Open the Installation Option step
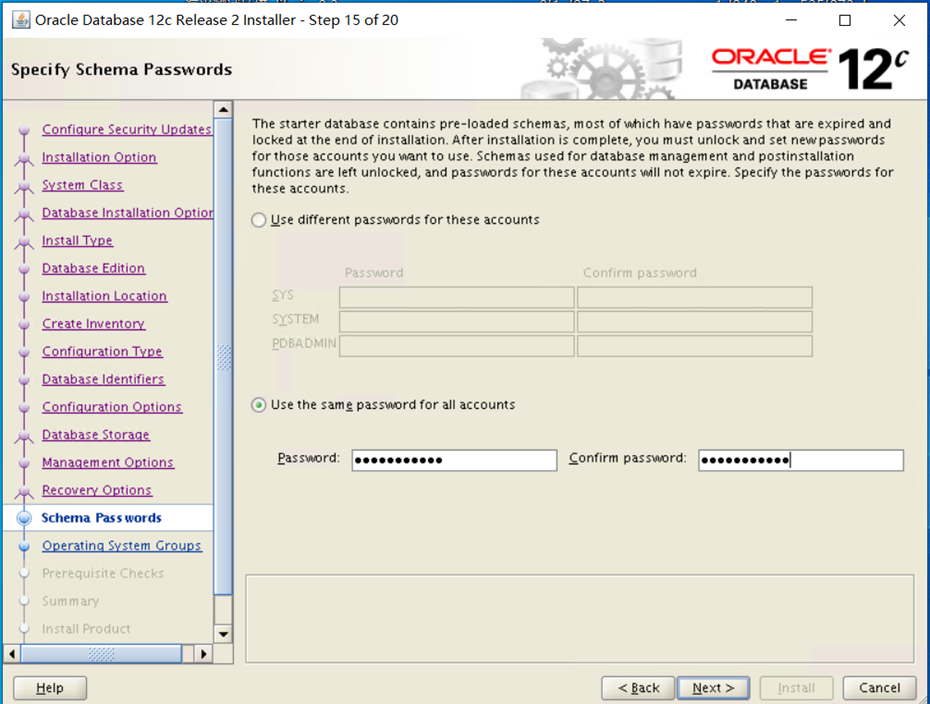The width and height of the screenshot is (930, 704). coord(99,158)
